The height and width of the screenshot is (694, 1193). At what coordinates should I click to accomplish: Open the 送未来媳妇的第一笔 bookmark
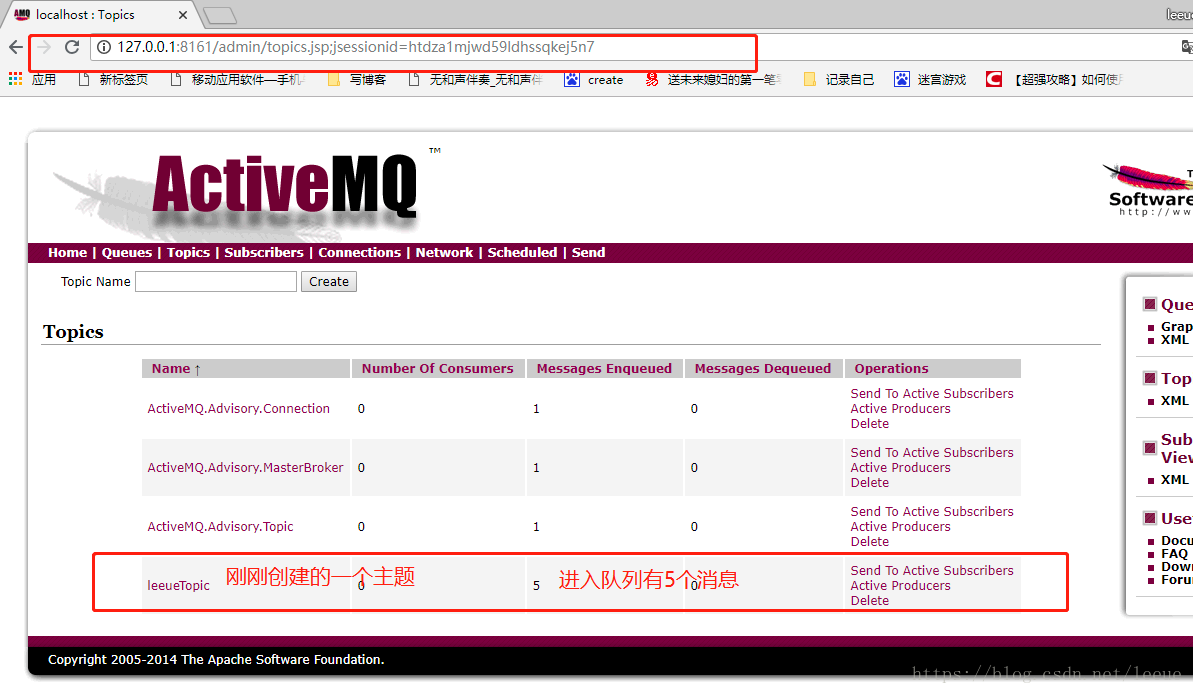(713, 79)
